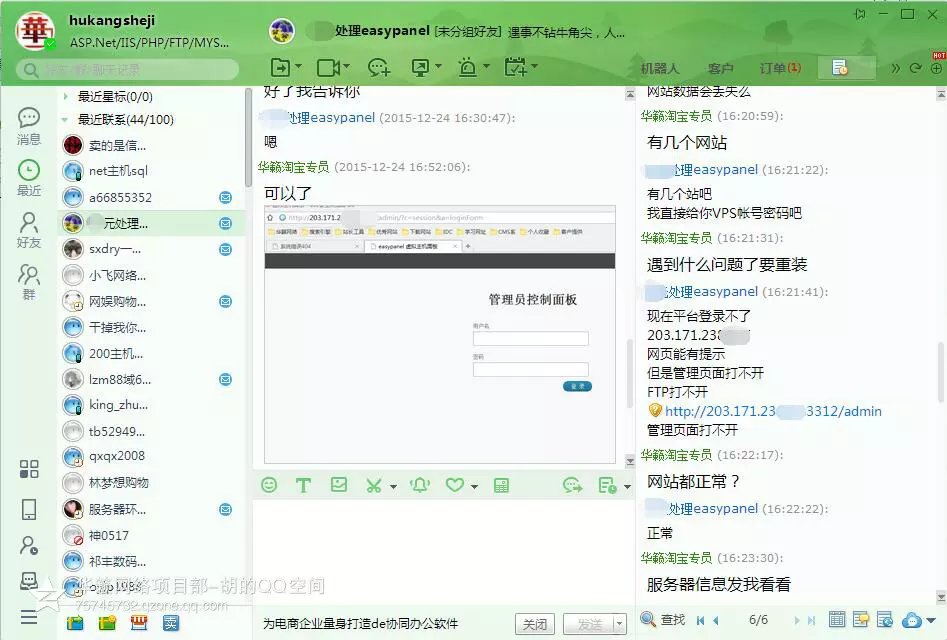This screenshot has width=947, height=640.
Task: Expand the 最近星标(0/0) group
Action: coord(65,96)
